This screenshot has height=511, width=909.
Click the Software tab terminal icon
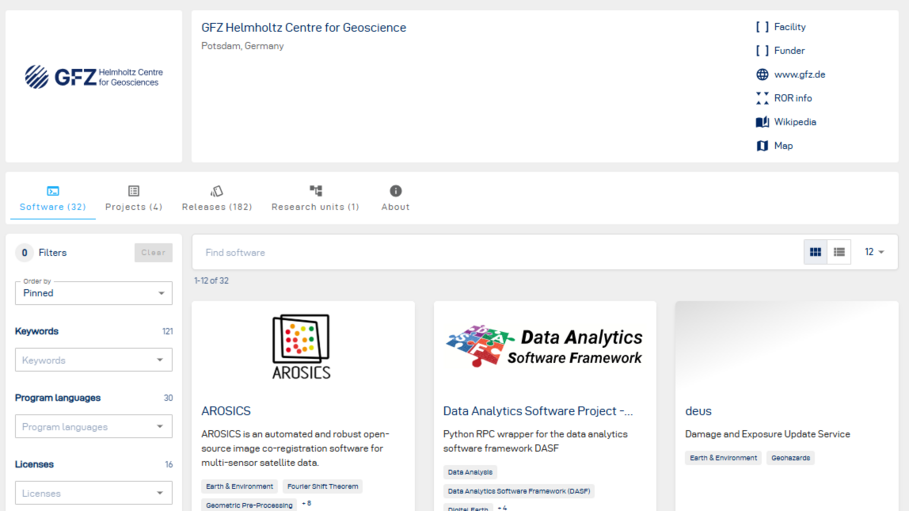[53, 191]
